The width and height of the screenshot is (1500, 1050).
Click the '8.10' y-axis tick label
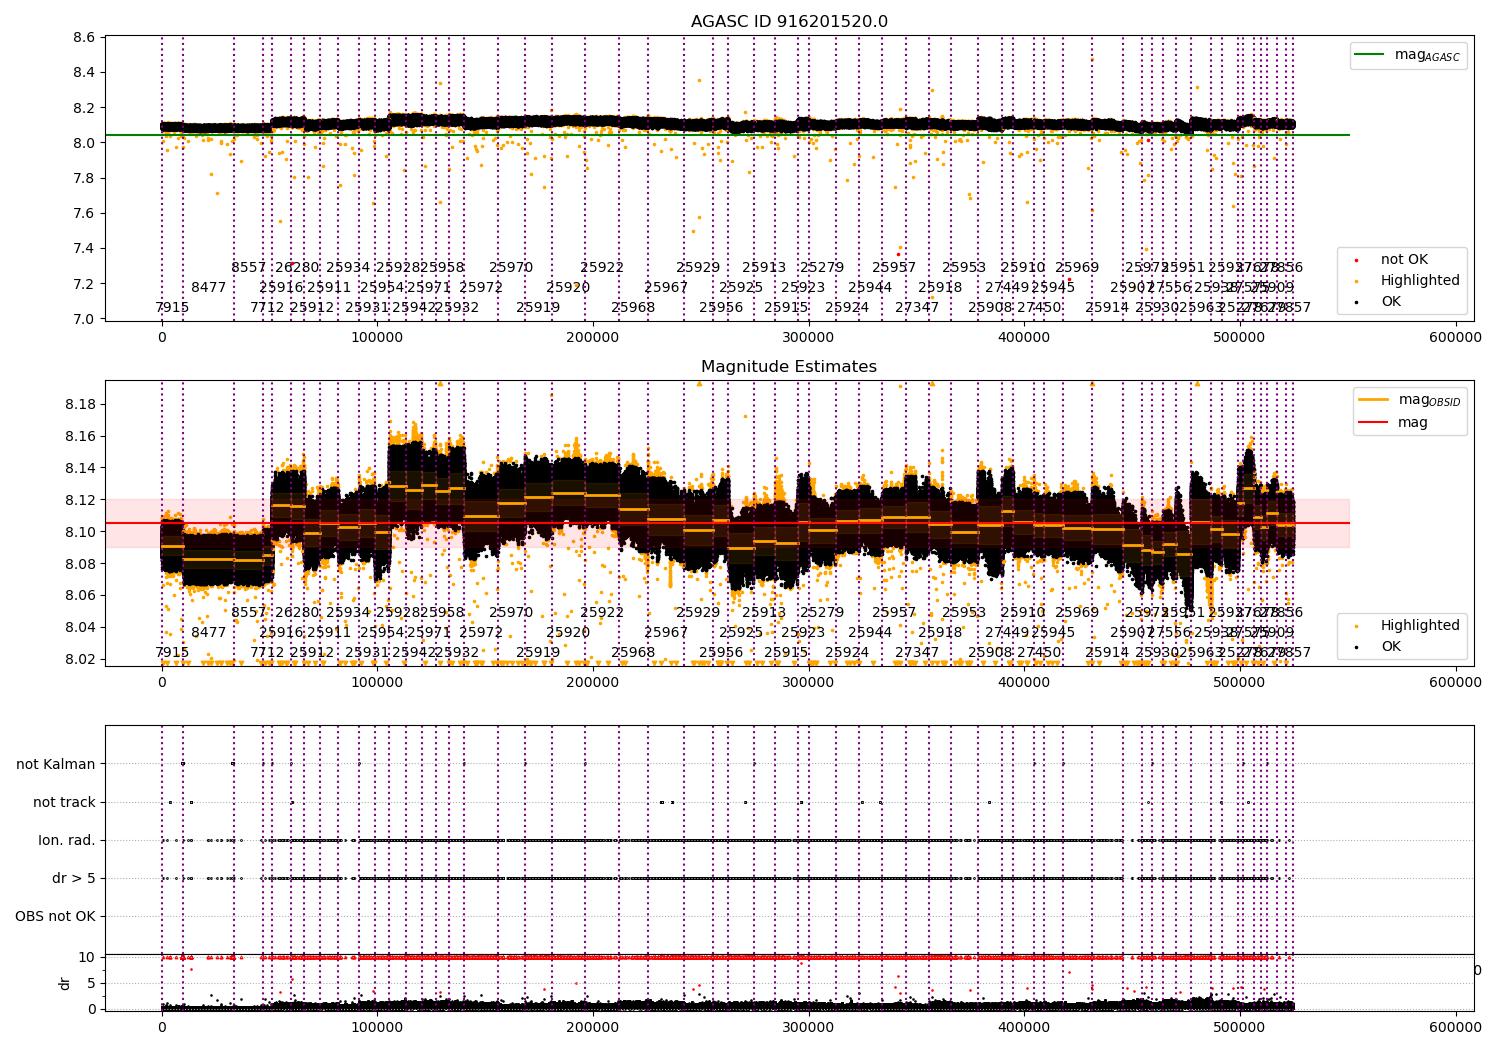(x=80, y=532)
